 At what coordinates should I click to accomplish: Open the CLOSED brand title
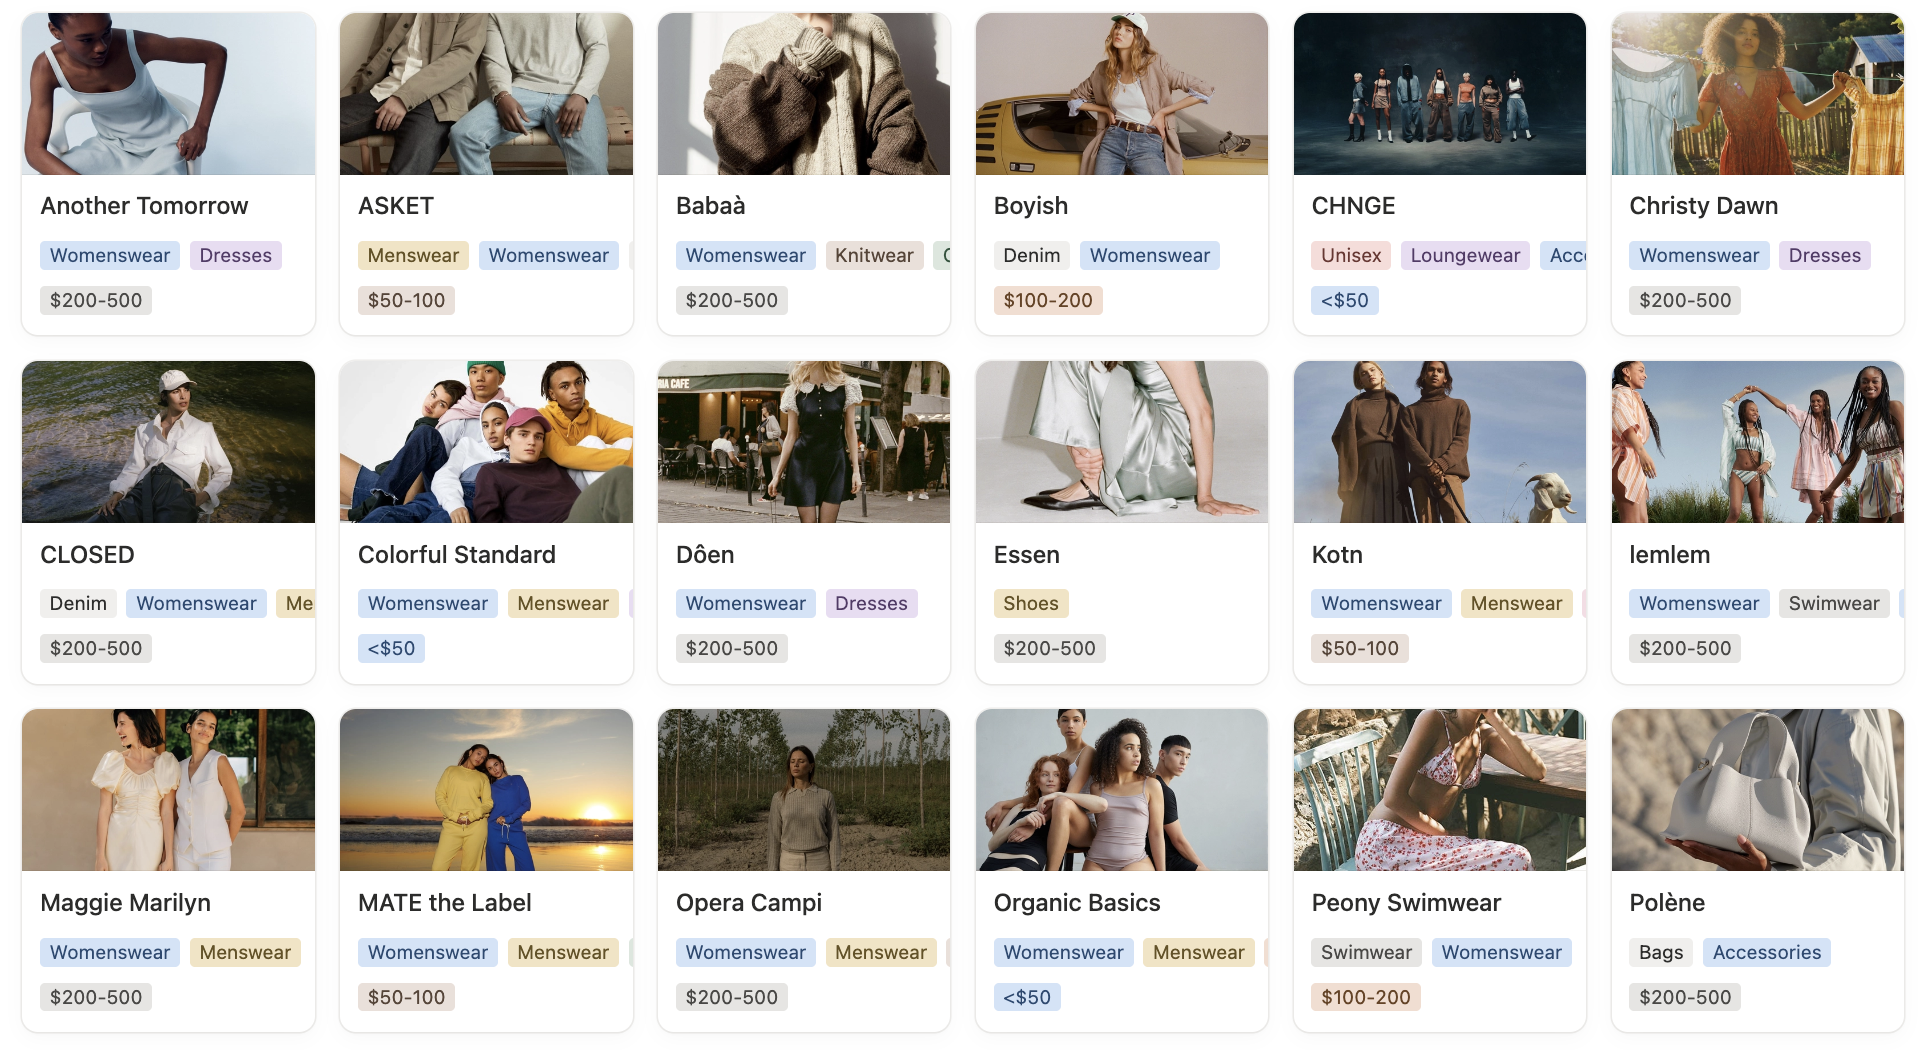tap(87, 555)
